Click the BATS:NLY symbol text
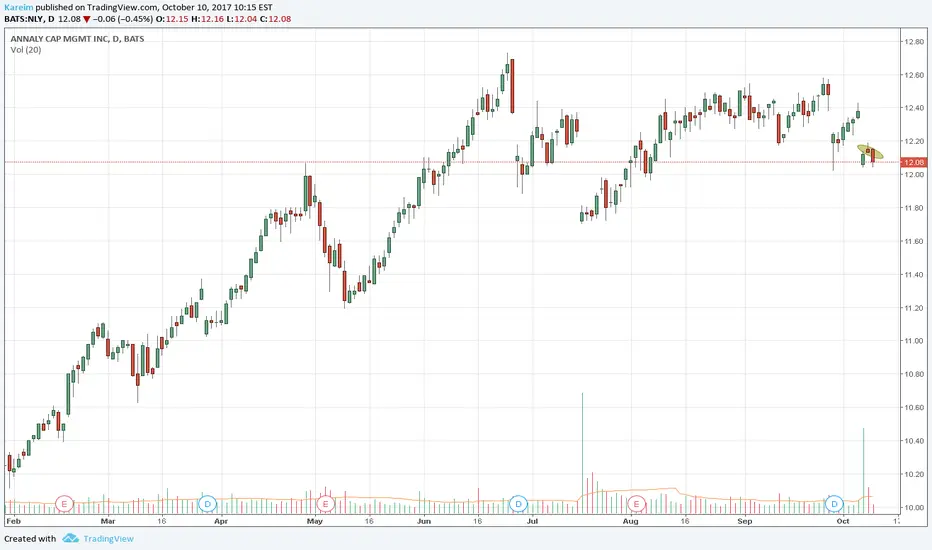932x550 pixels. (24, 19)
